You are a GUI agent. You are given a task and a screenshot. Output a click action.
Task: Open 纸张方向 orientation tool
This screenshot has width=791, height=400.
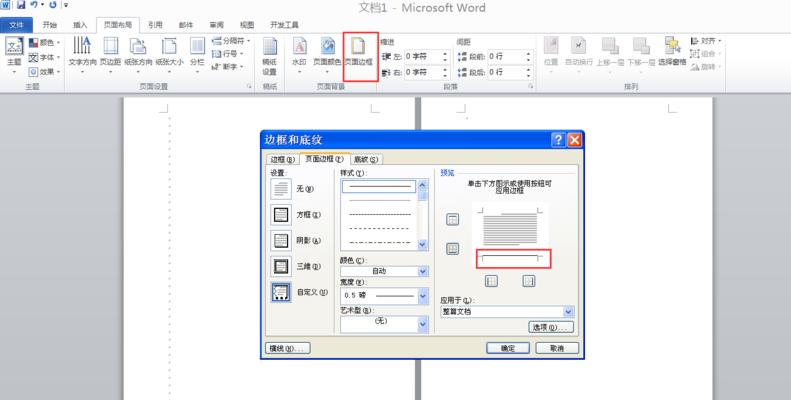pyautogui.click(x=138, y=56)
